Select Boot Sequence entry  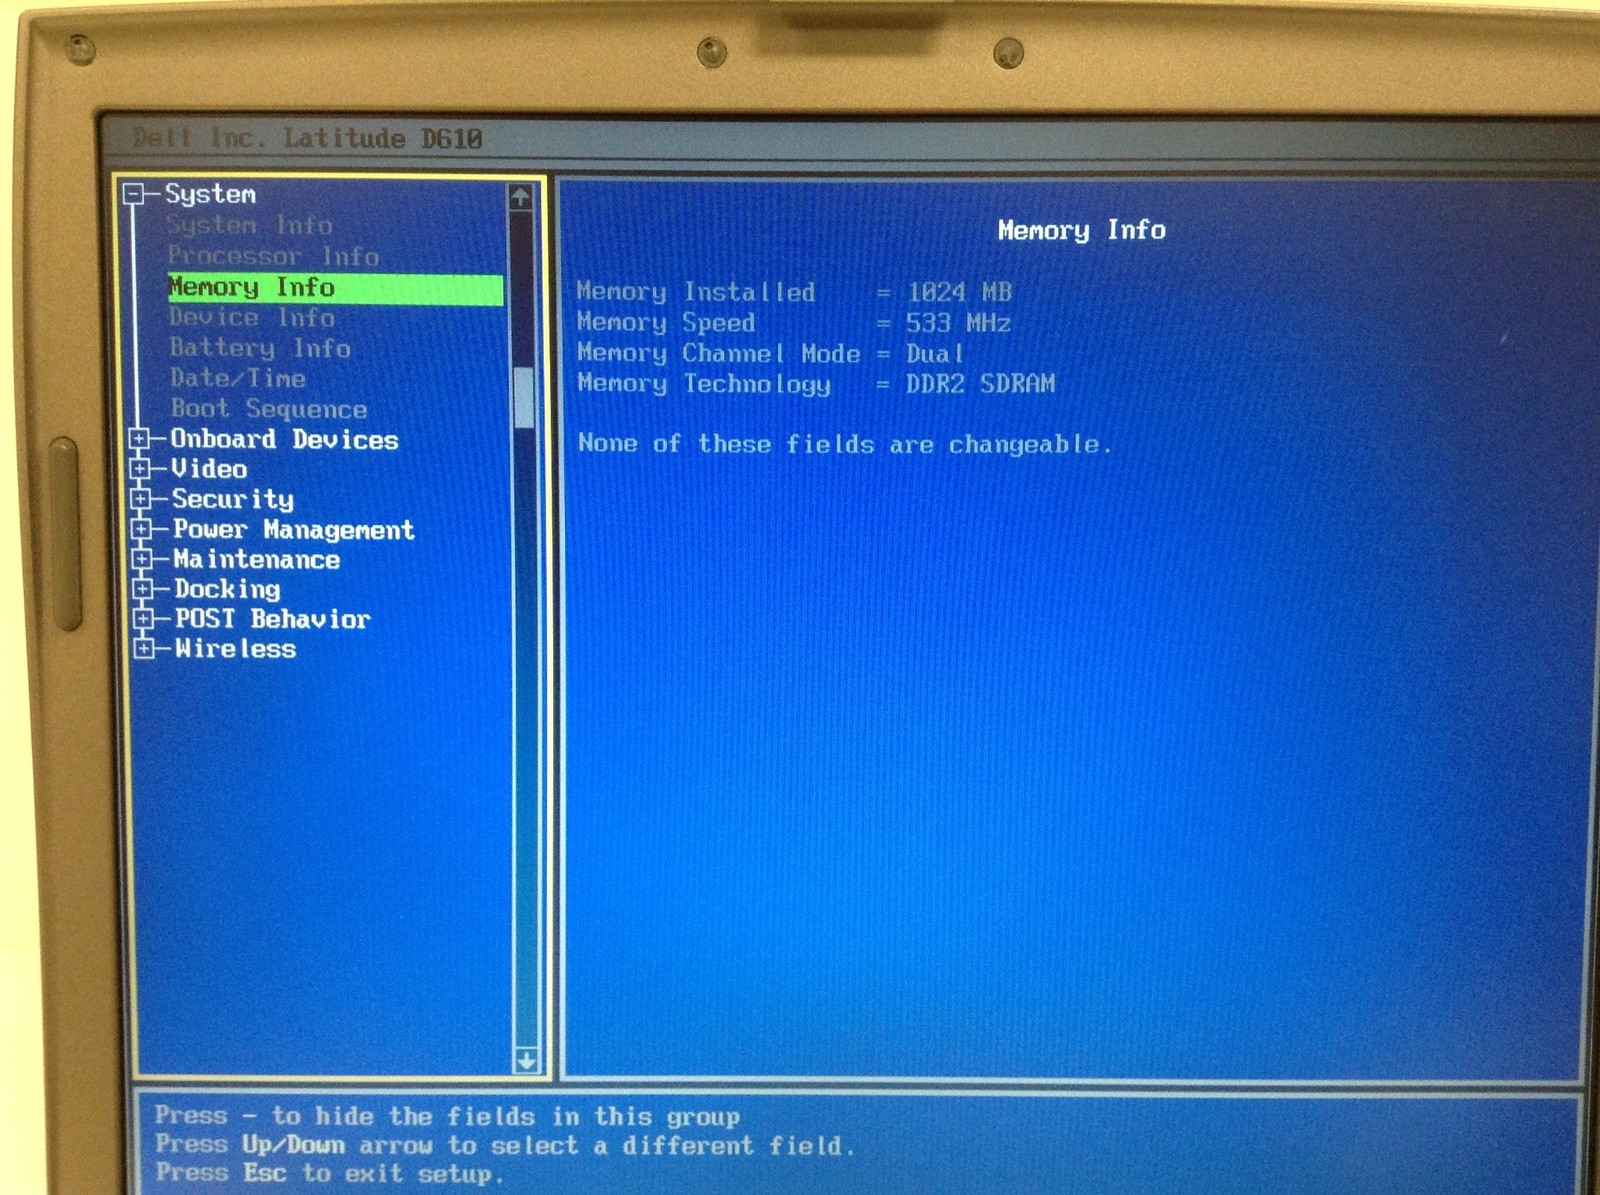coord(269,409)
